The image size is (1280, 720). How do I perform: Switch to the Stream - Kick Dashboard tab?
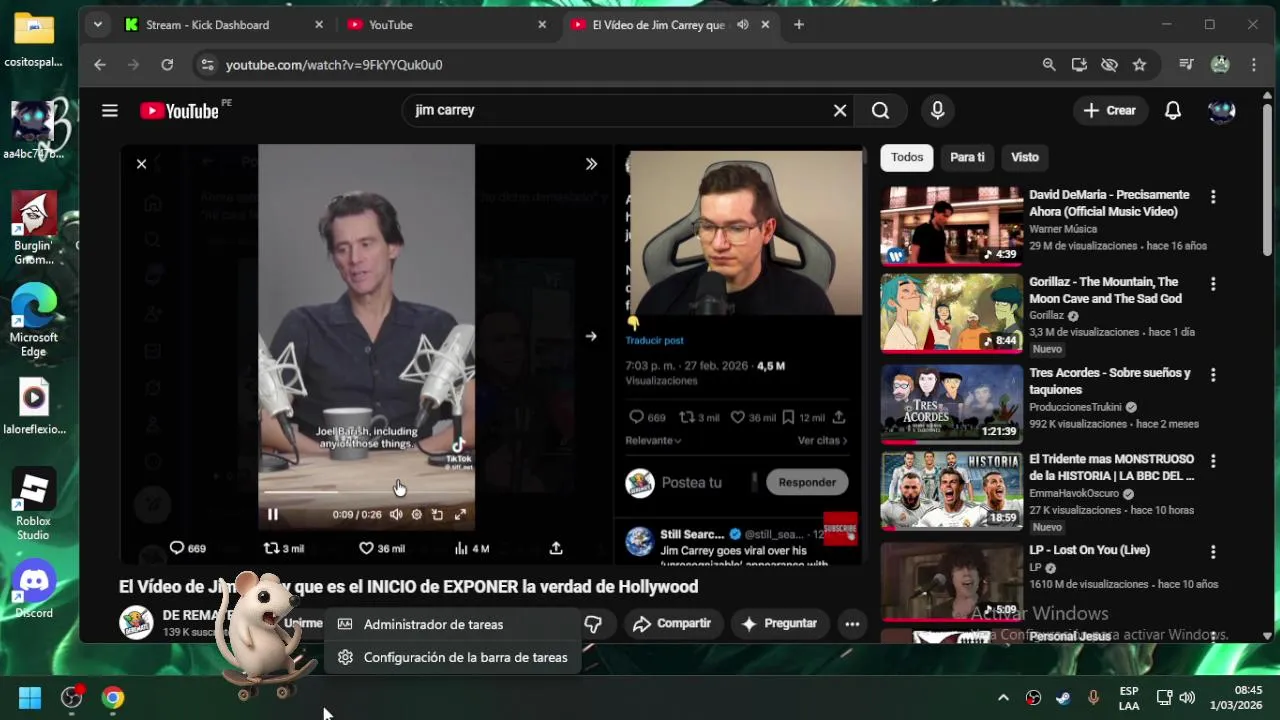(x=224, y=25)
